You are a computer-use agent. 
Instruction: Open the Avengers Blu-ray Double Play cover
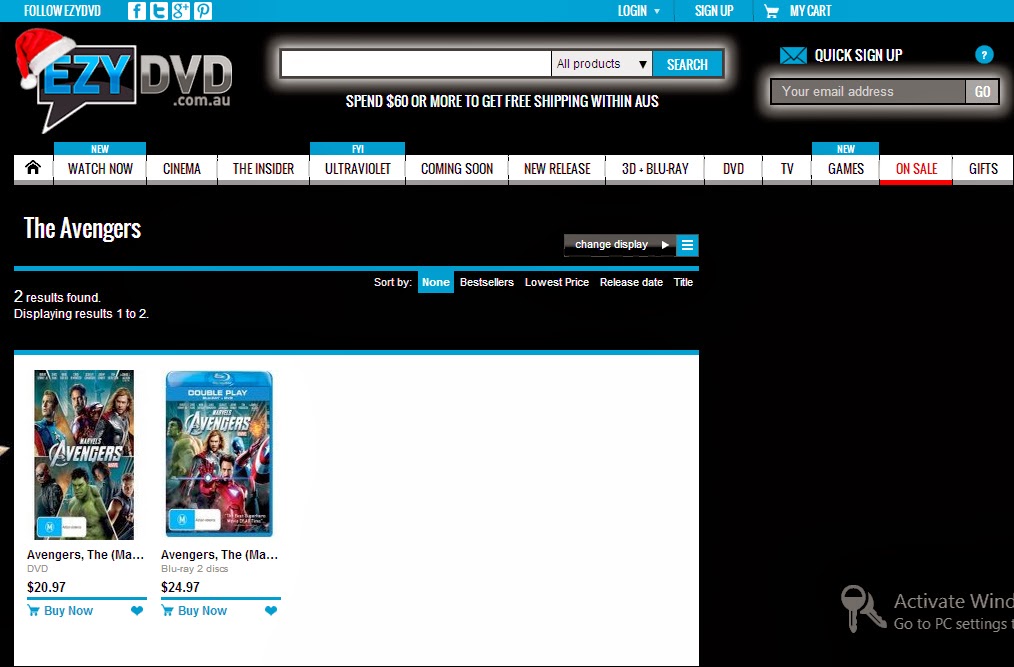(x=219, y=454)
